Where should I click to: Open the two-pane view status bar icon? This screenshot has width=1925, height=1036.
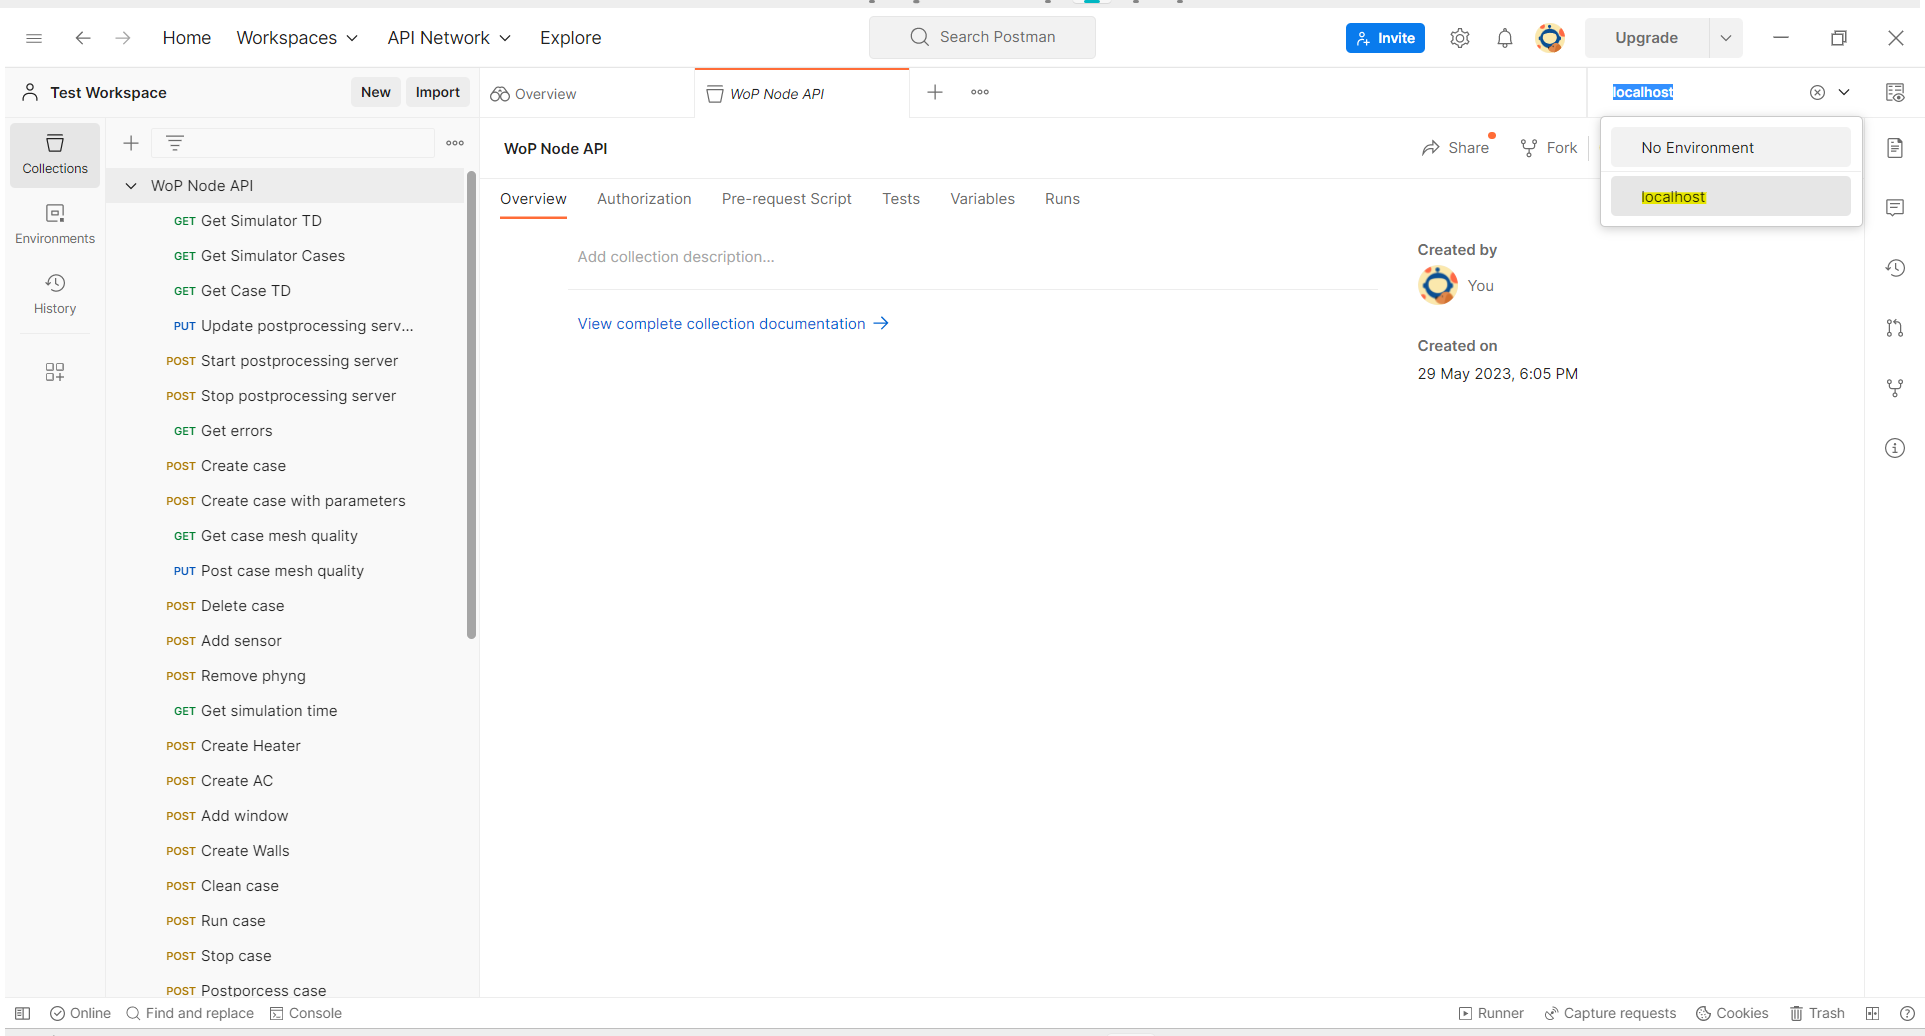tap(1872, 1013)
